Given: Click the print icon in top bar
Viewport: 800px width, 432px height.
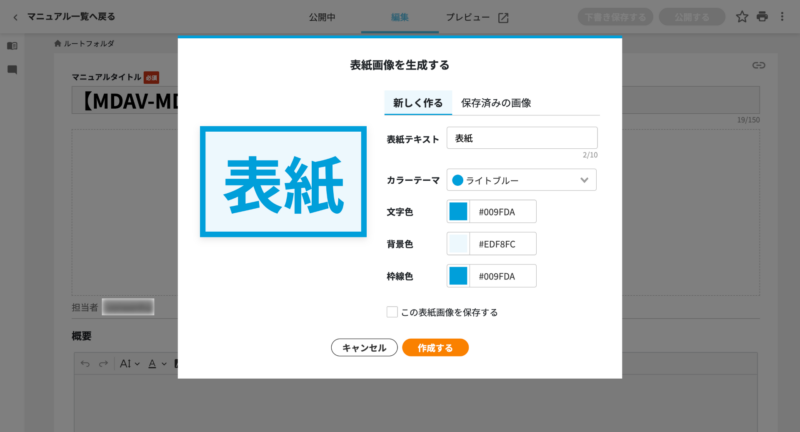Looking at the screenshot, I should tap(762, 17).
